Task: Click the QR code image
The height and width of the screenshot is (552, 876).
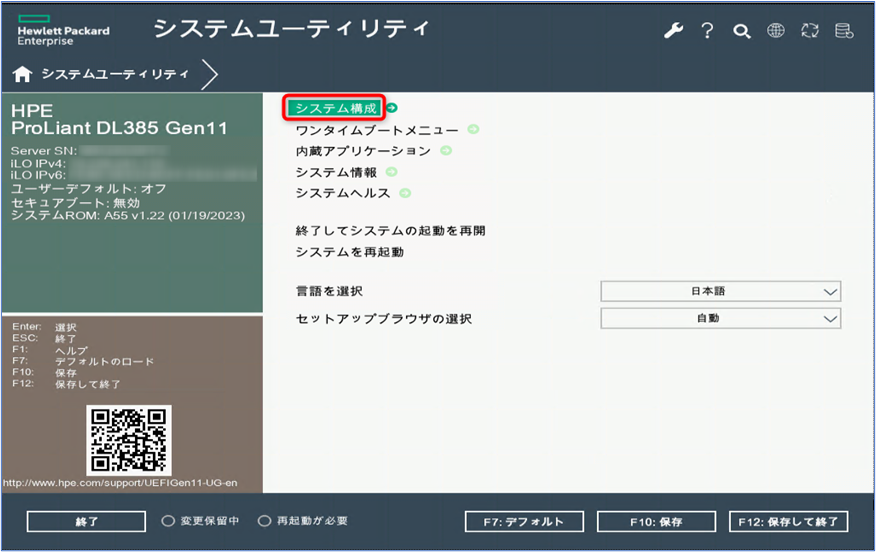Action: coord(129,440)
